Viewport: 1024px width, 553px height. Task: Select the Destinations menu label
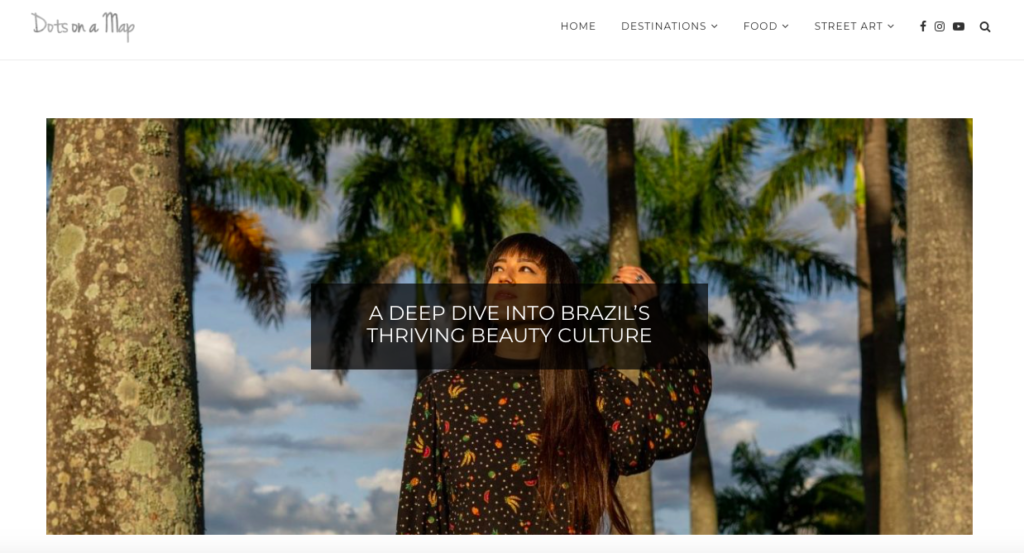[664, 26]
